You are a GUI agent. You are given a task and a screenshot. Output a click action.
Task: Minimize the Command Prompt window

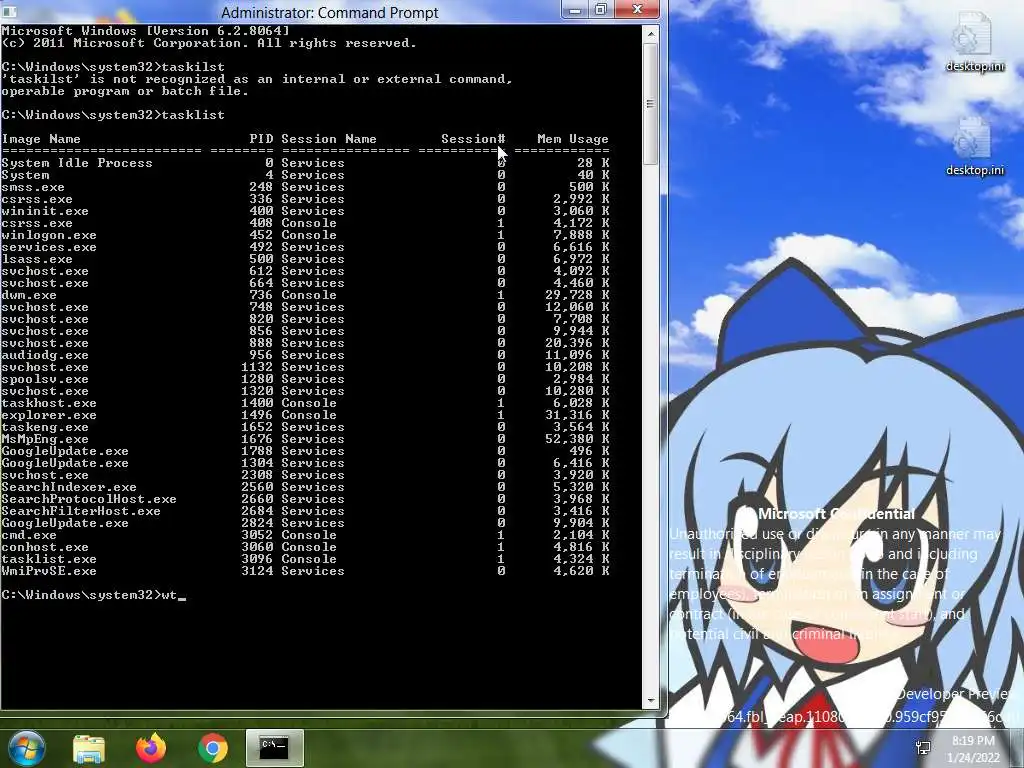click(x=575, y=10)
